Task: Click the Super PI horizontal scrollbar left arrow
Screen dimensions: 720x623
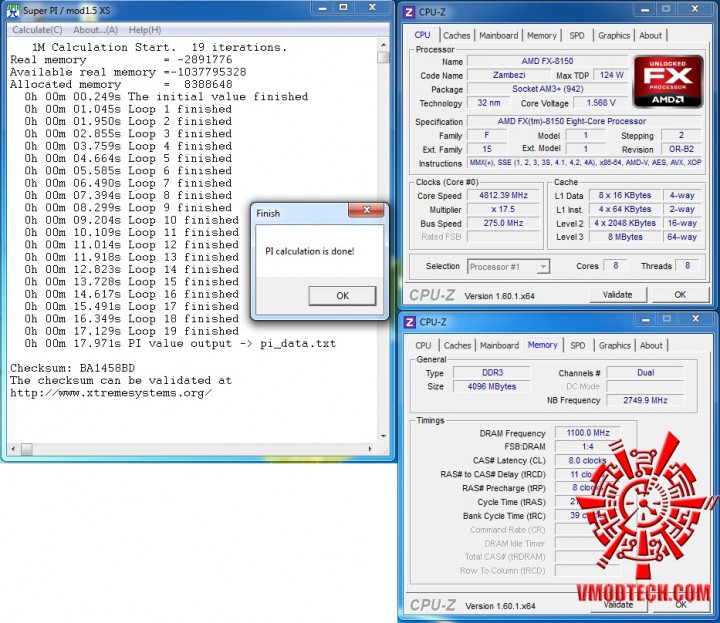Action: (13, 449)
